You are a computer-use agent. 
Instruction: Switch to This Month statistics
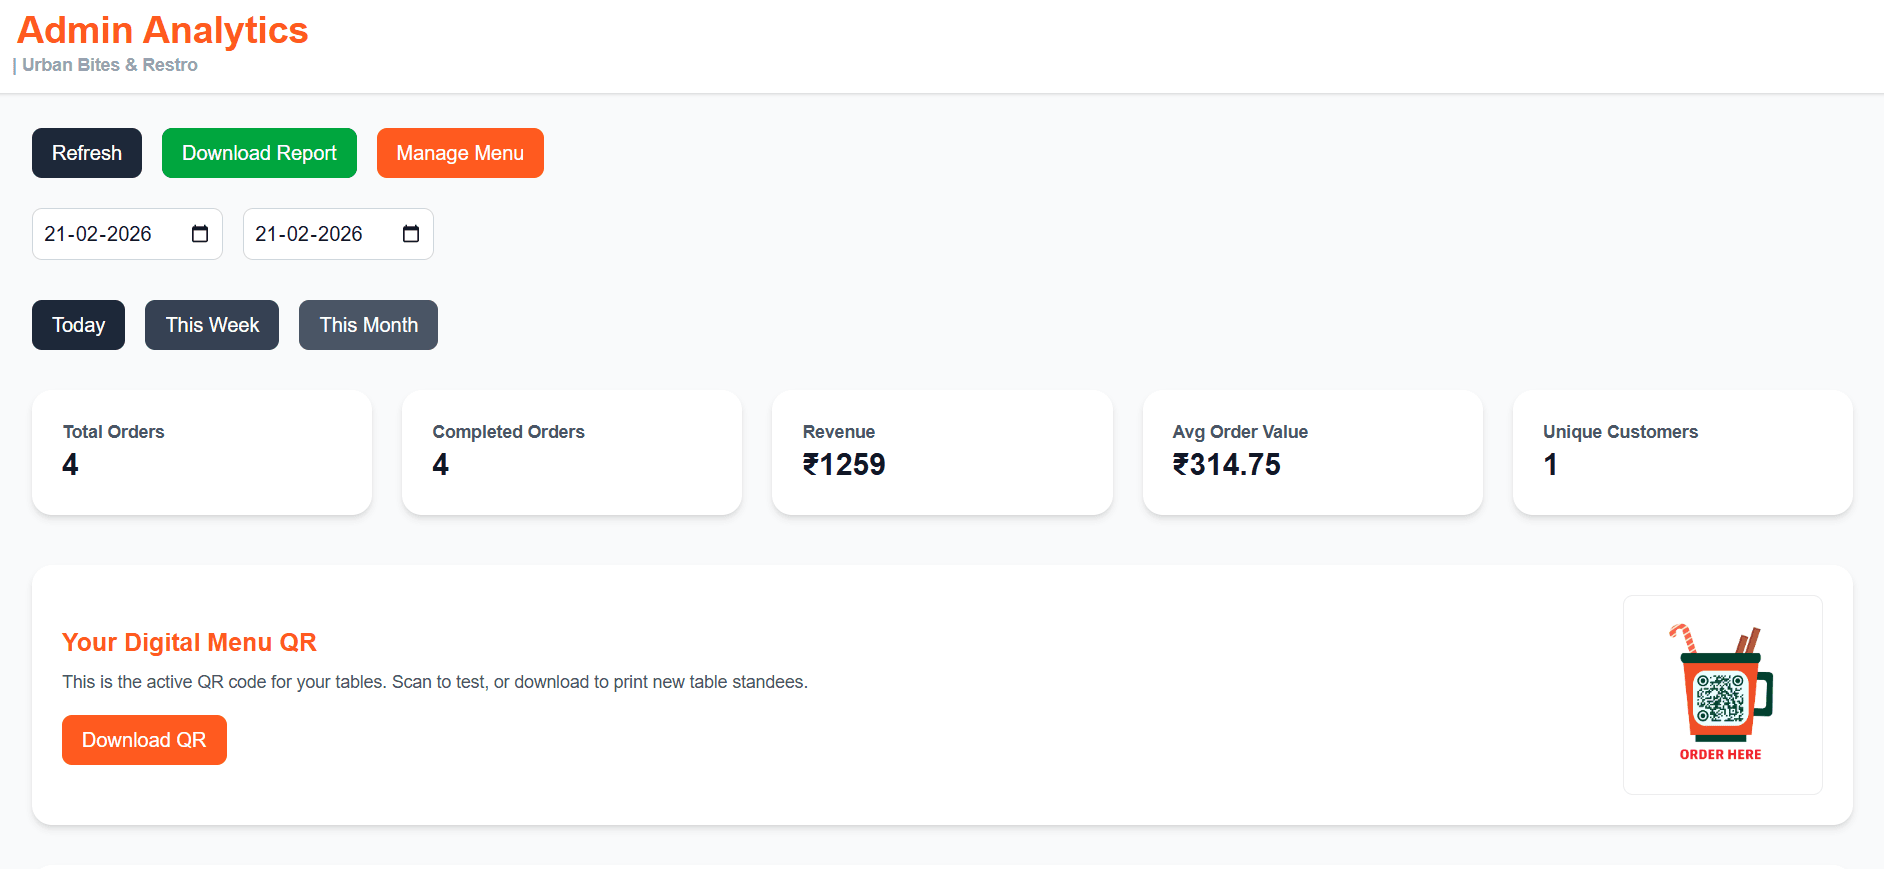[x=368, y=324]
